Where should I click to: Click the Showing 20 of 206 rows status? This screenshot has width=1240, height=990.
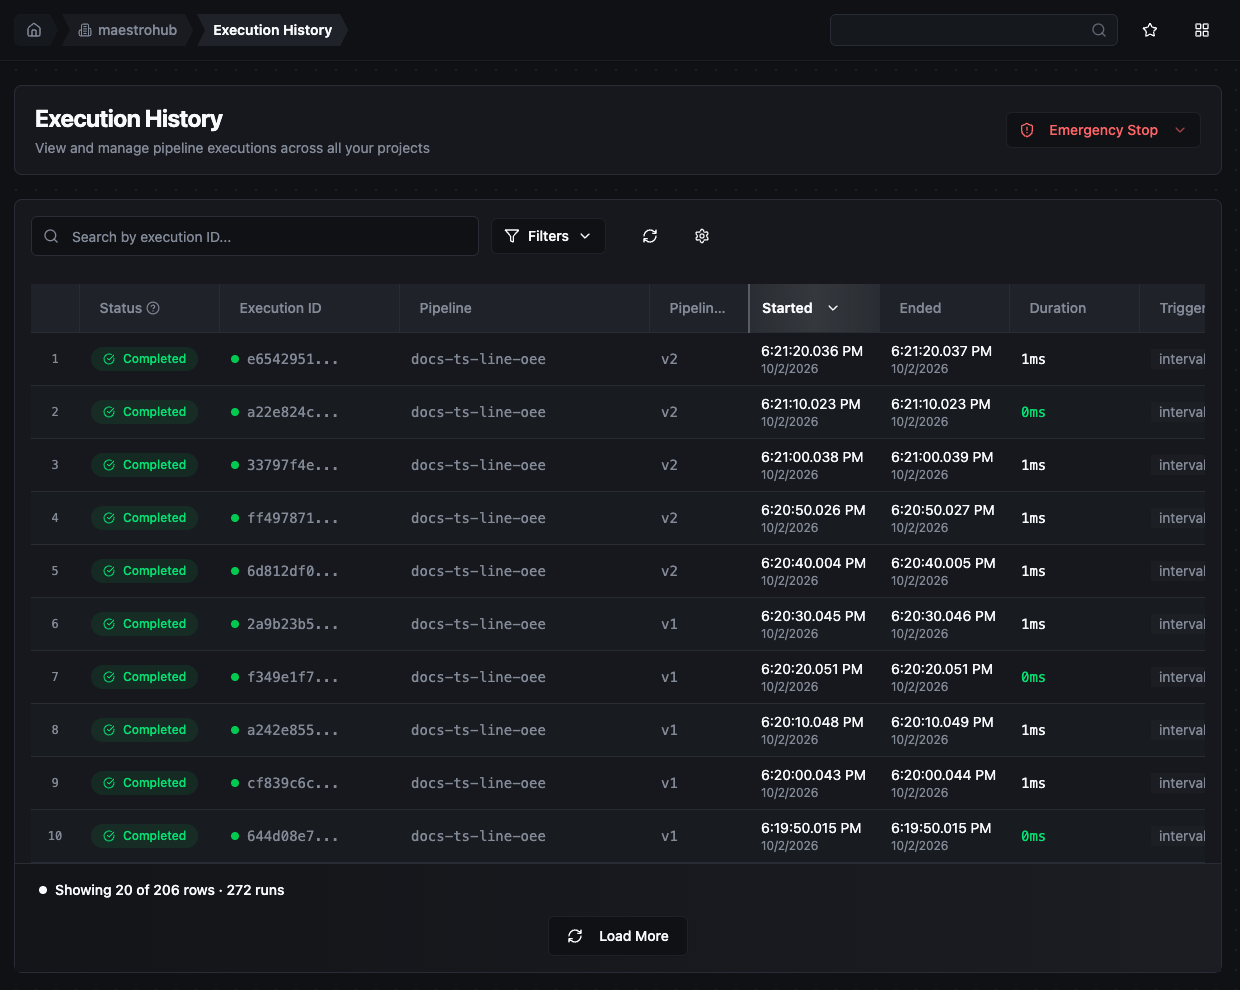pos(169,890)
